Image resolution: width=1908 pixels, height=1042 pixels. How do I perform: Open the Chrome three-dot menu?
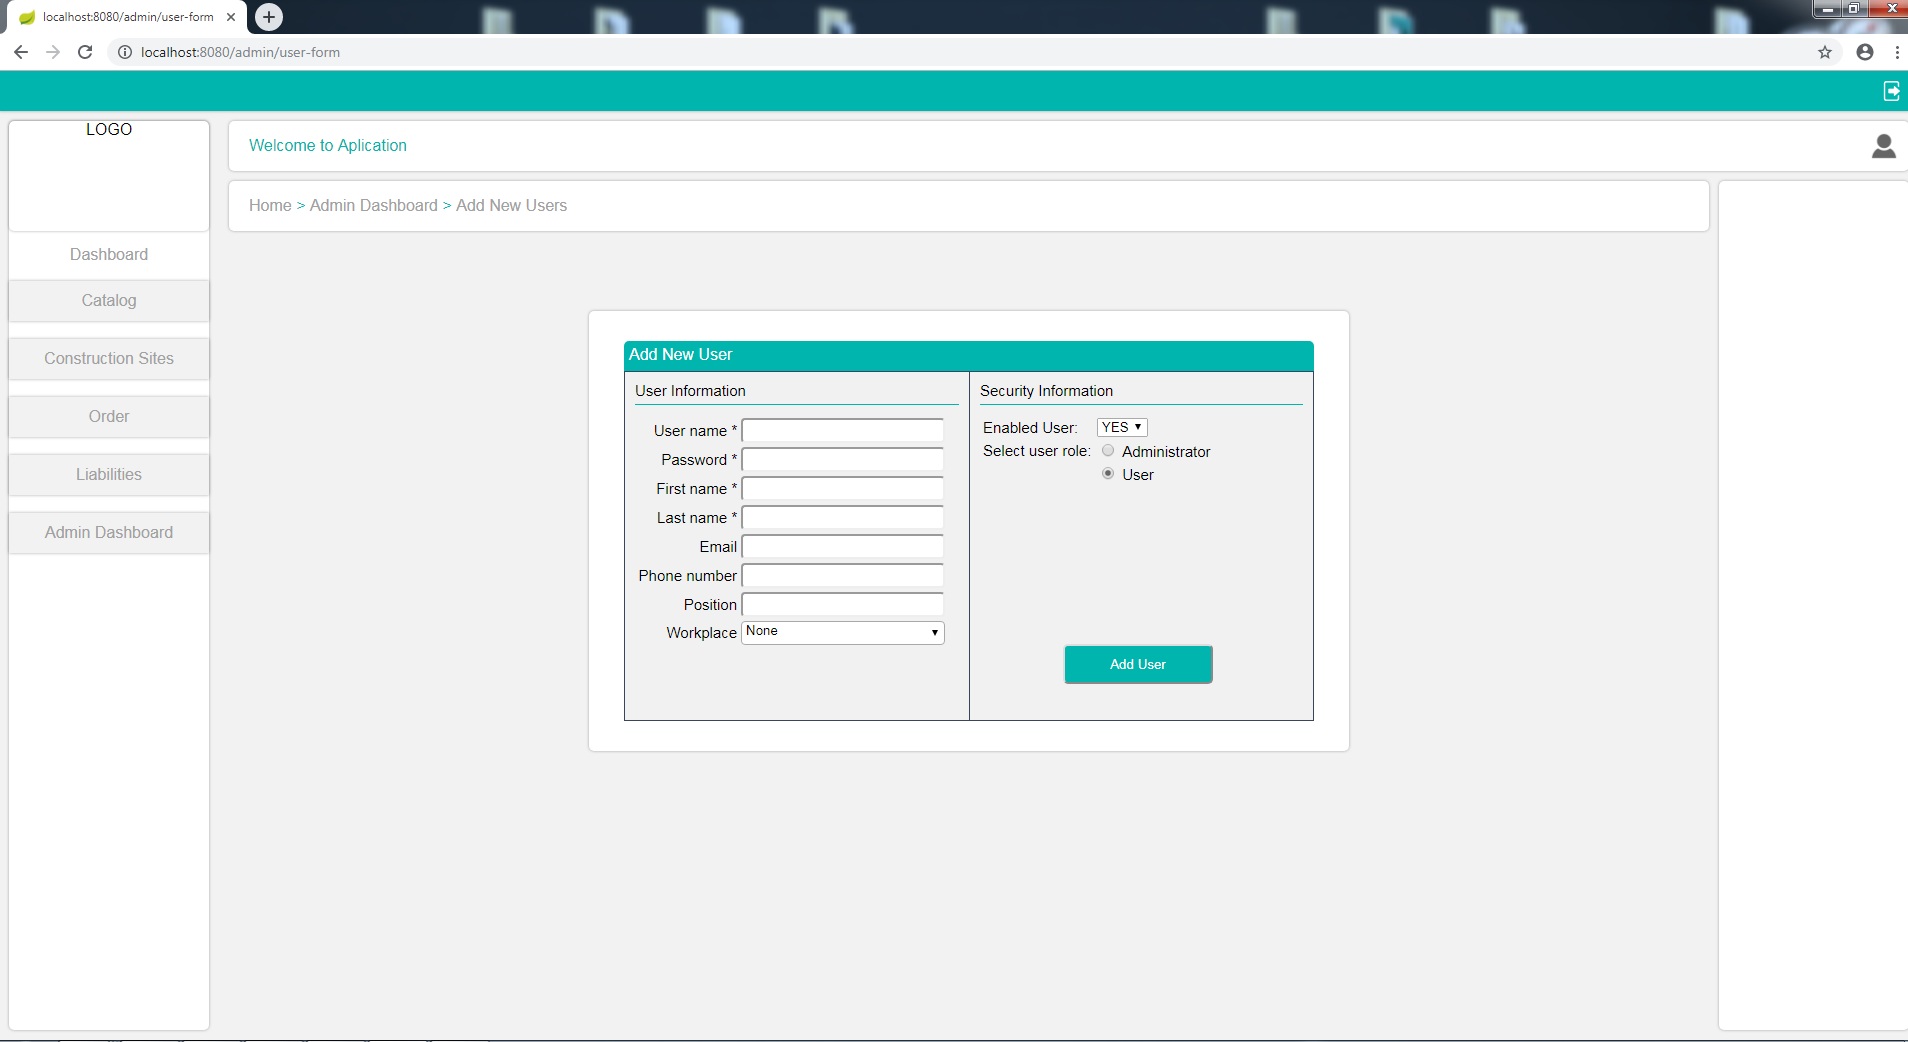click(x=1897, y=52)
